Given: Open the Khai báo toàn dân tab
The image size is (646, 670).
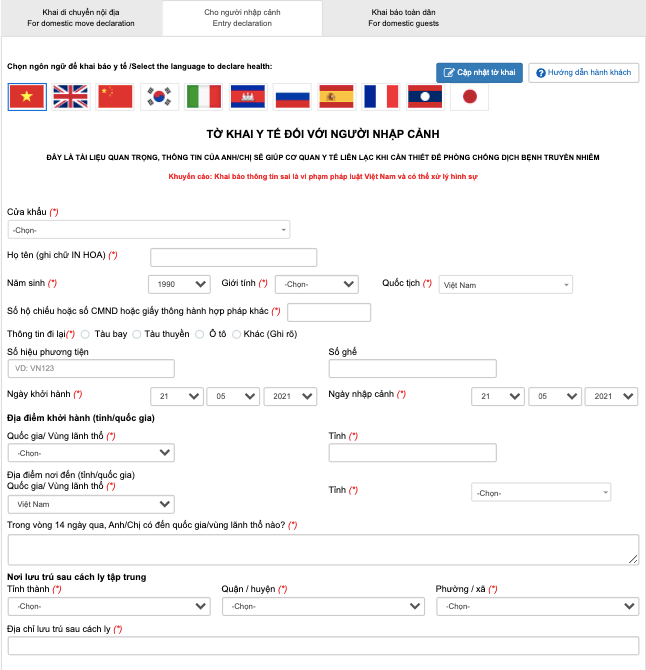Looking at the screenshot, I should [403, 18].
